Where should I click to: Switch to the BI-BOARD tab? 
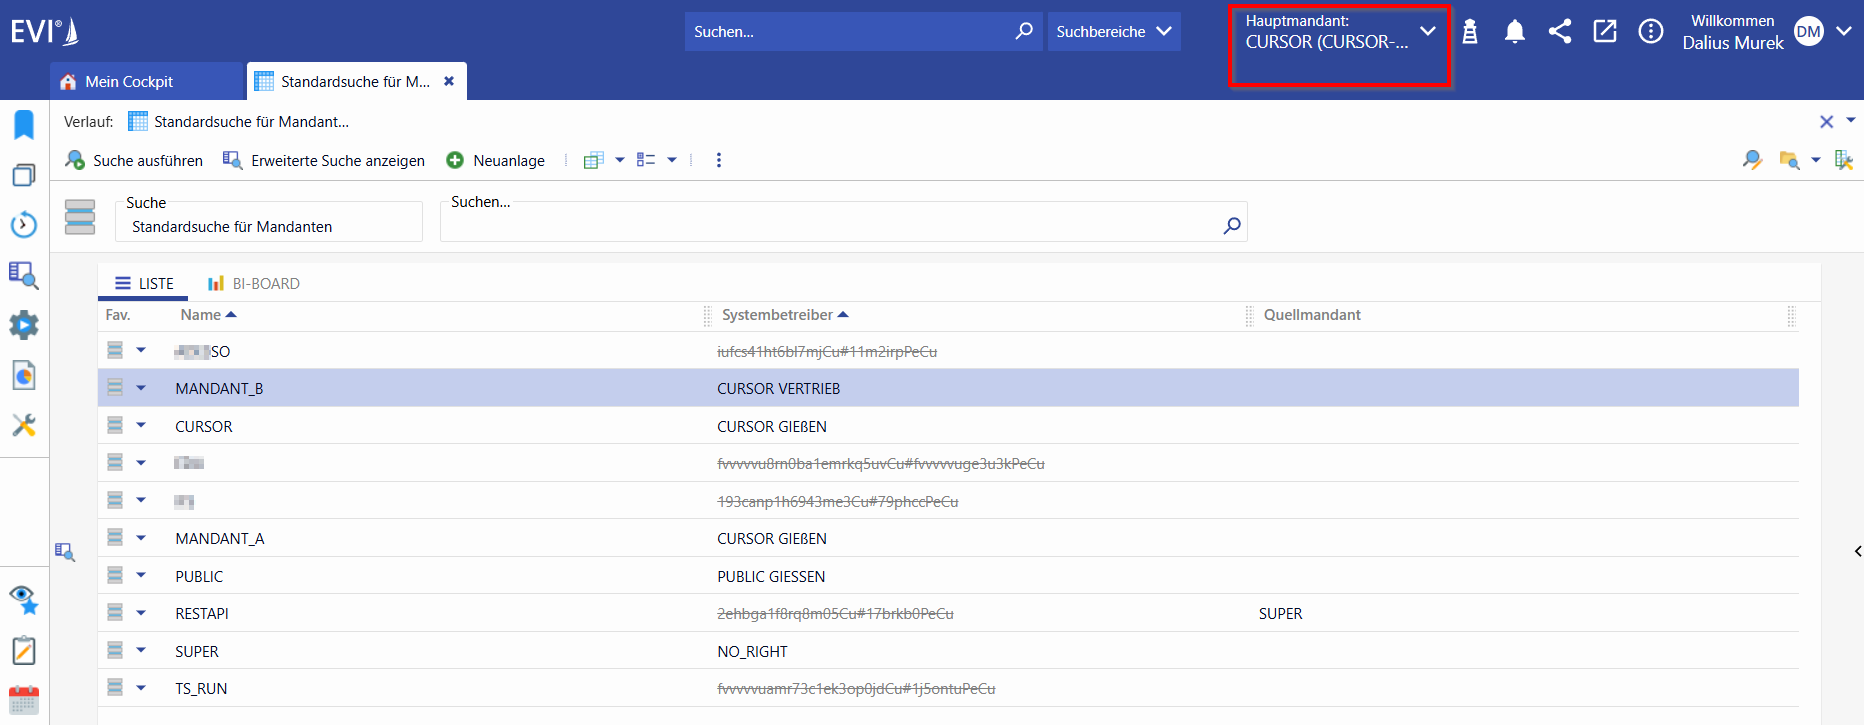(253, 284)
